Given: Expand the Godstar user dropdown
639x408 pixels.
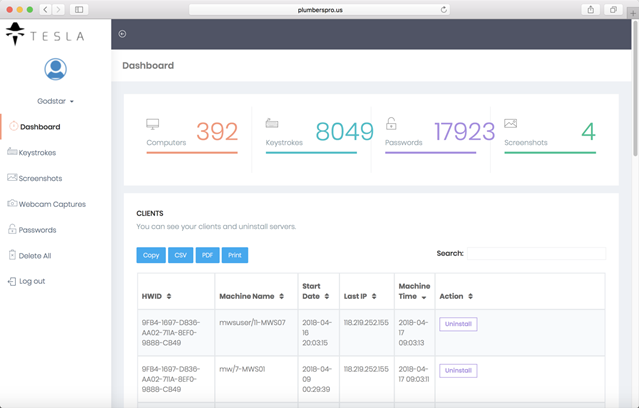Looking at the screenshot, I should 55,101.
